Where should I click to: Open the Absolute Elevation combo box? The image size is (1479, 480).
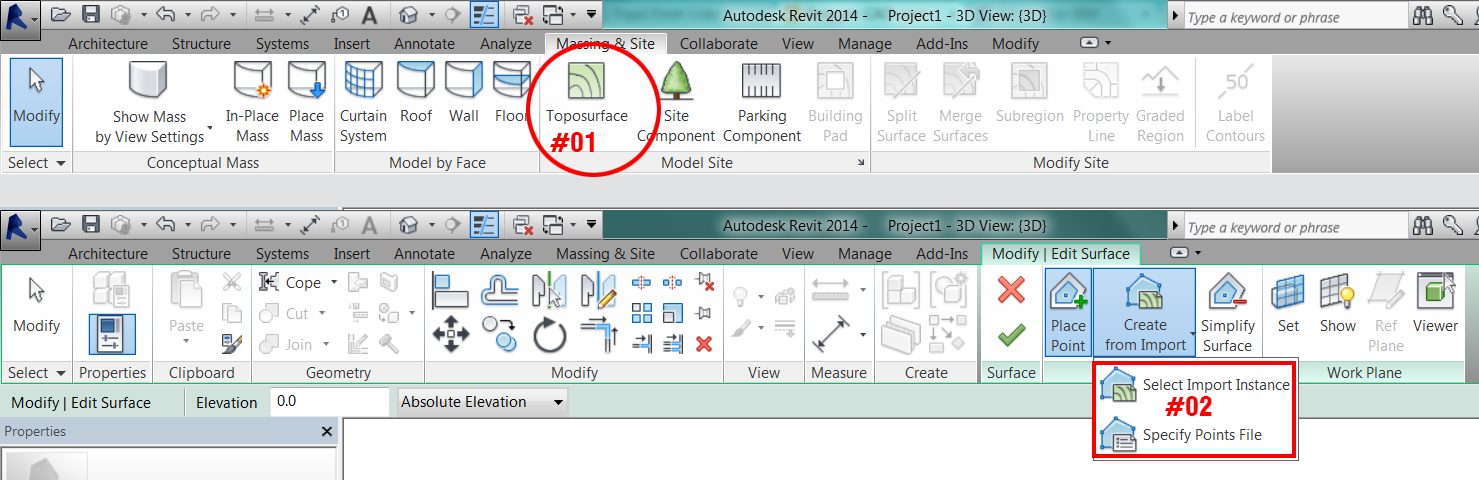click(482, 402)
